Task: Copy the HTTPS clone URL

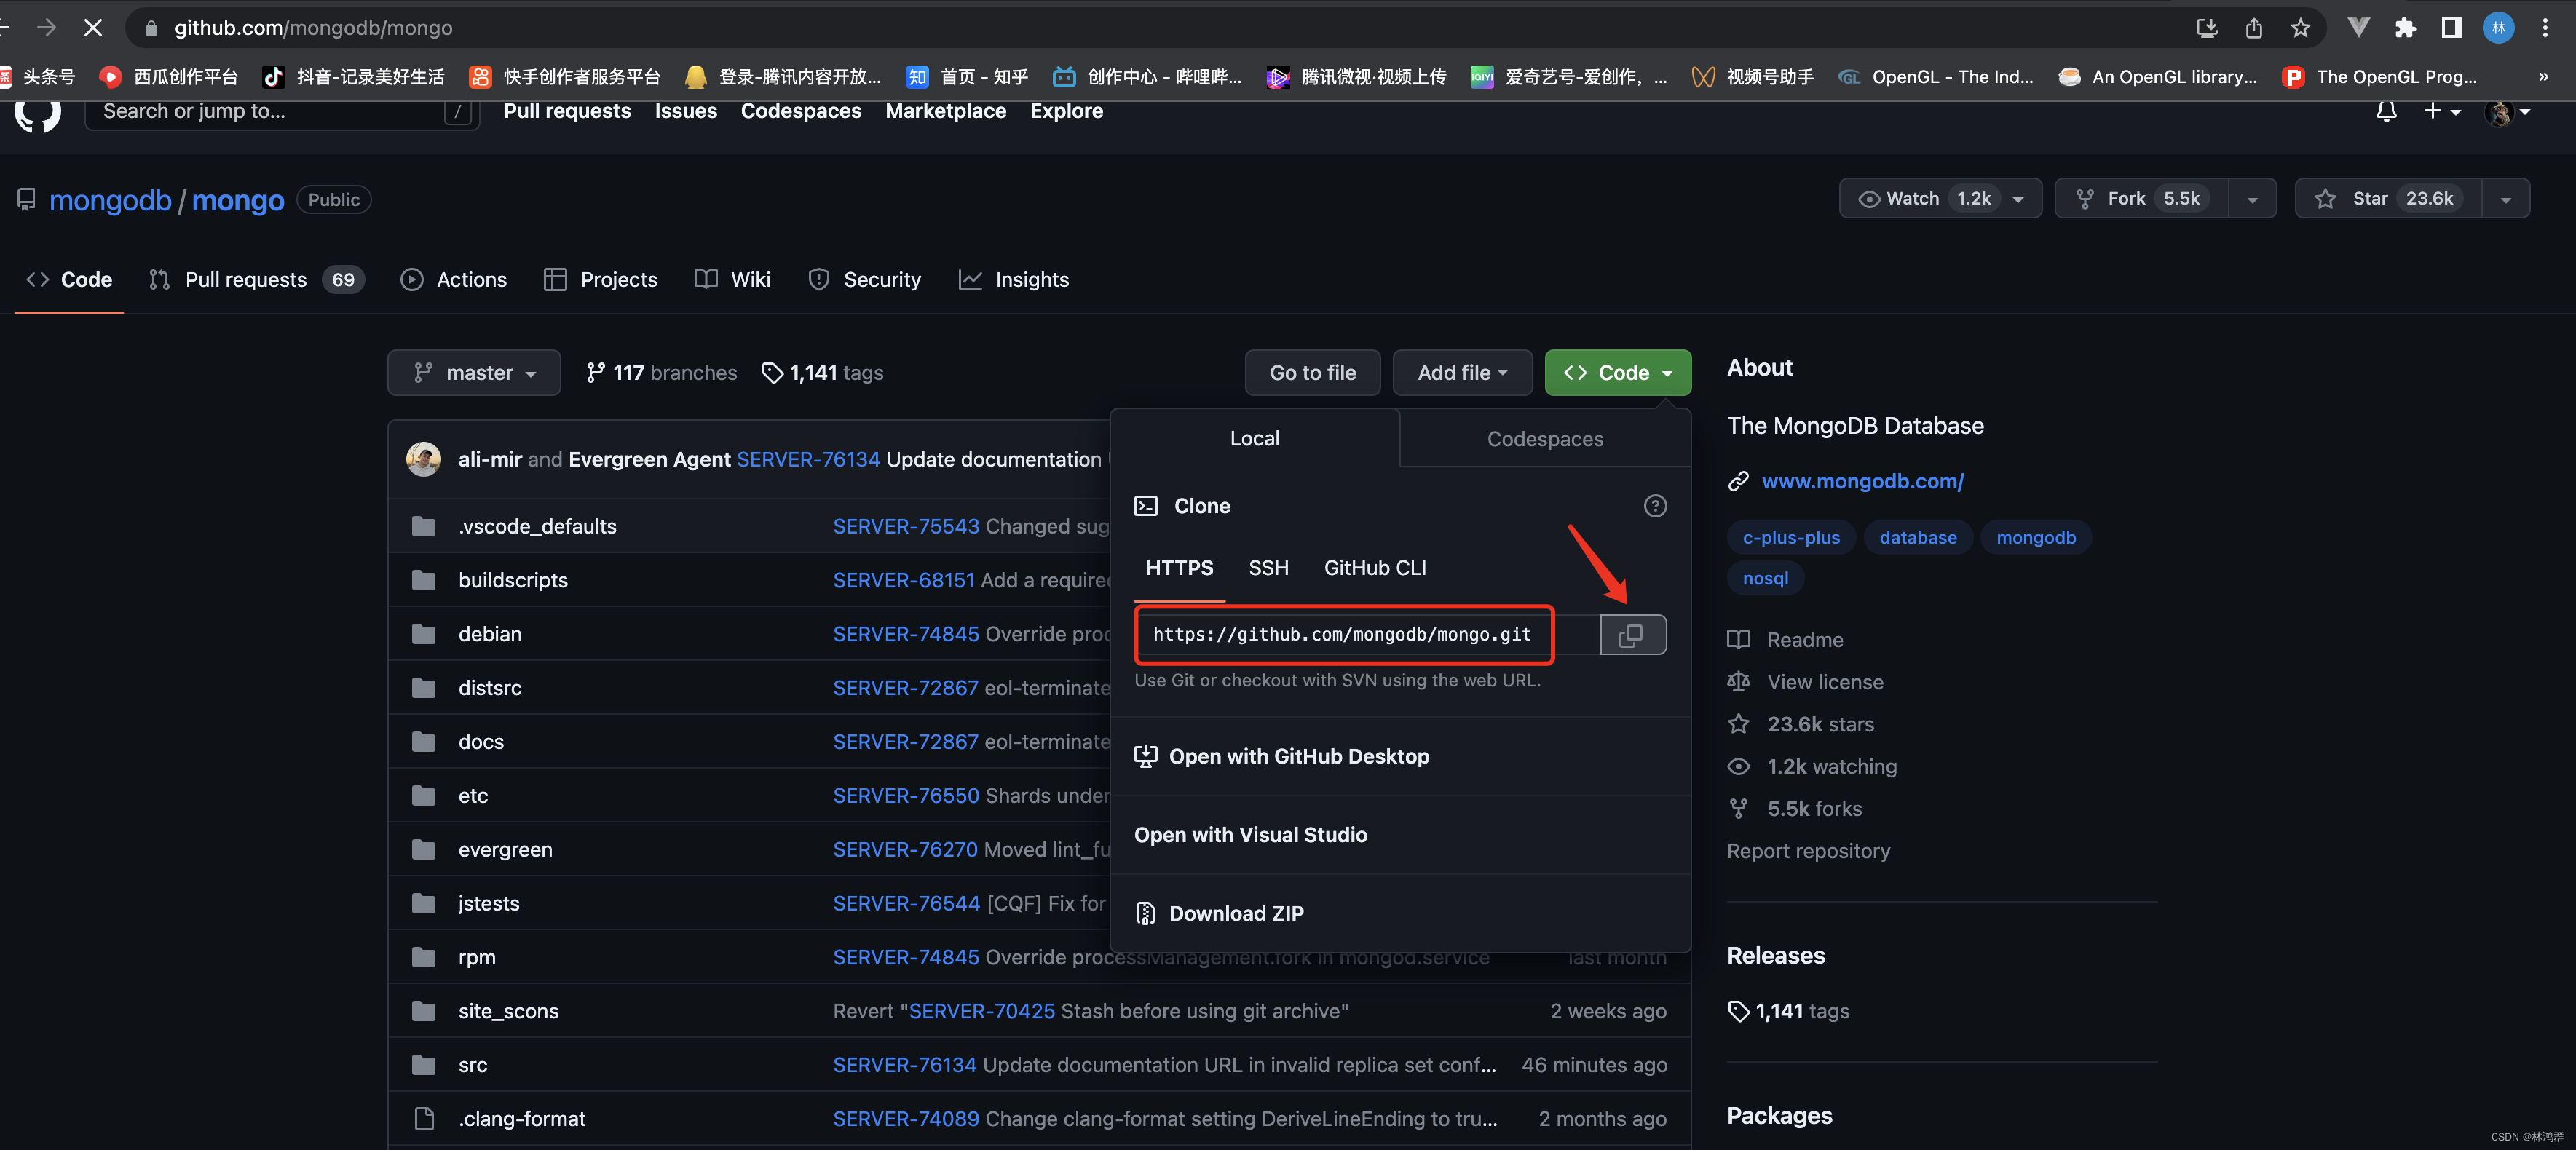Action: [1632, 634]
